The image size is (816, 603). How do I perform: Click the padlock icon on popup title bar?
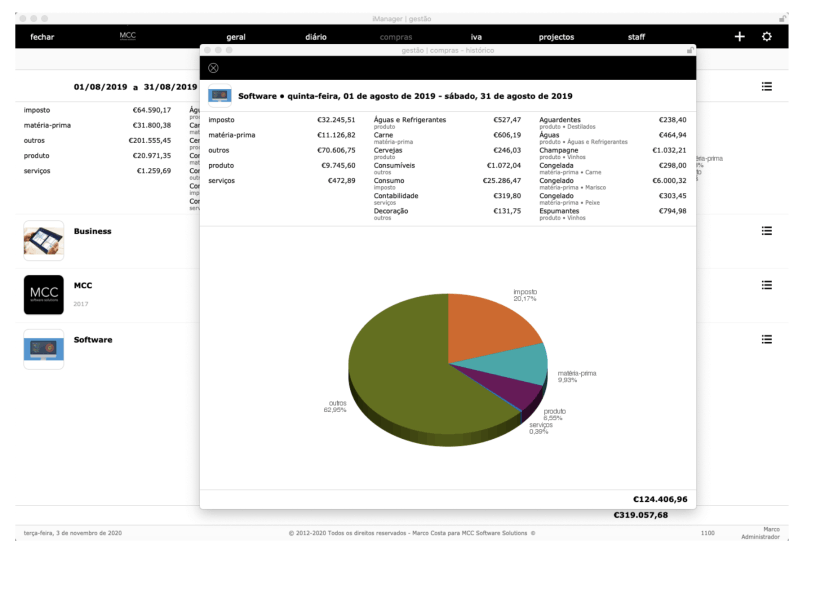[x=688, y=50]
